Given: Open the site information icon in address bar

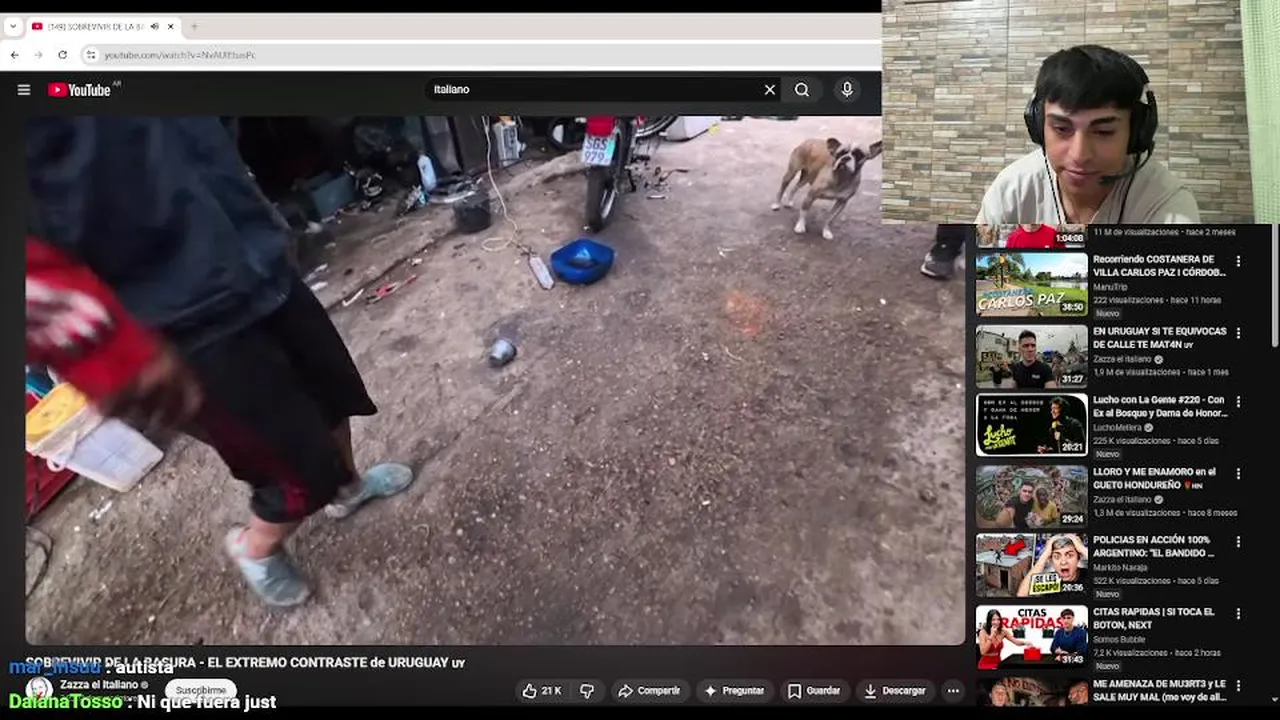Looking at the screenshot, I should coord(91,55).
